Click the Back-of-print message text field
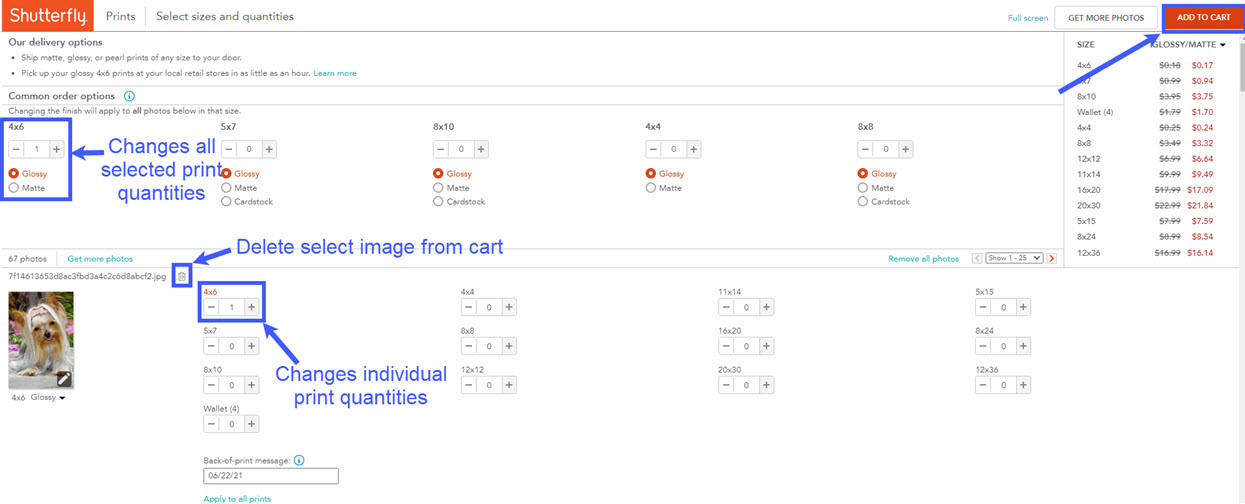Viewport: 1245px width, 504px height. (x=271, y=477)
